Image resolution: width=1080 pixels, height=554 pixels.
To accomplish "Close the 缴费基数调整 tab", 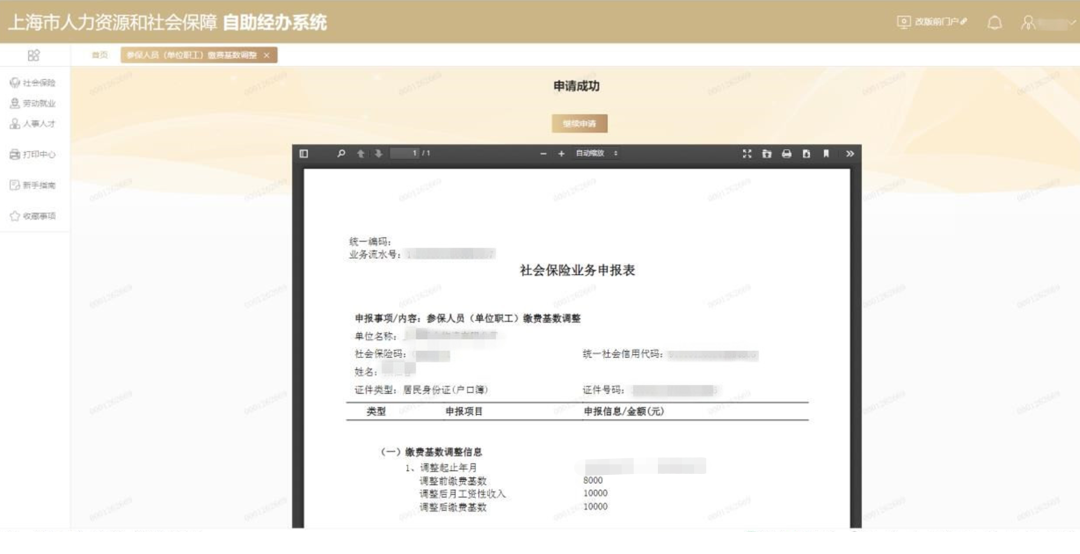I will tap(266, 55).
